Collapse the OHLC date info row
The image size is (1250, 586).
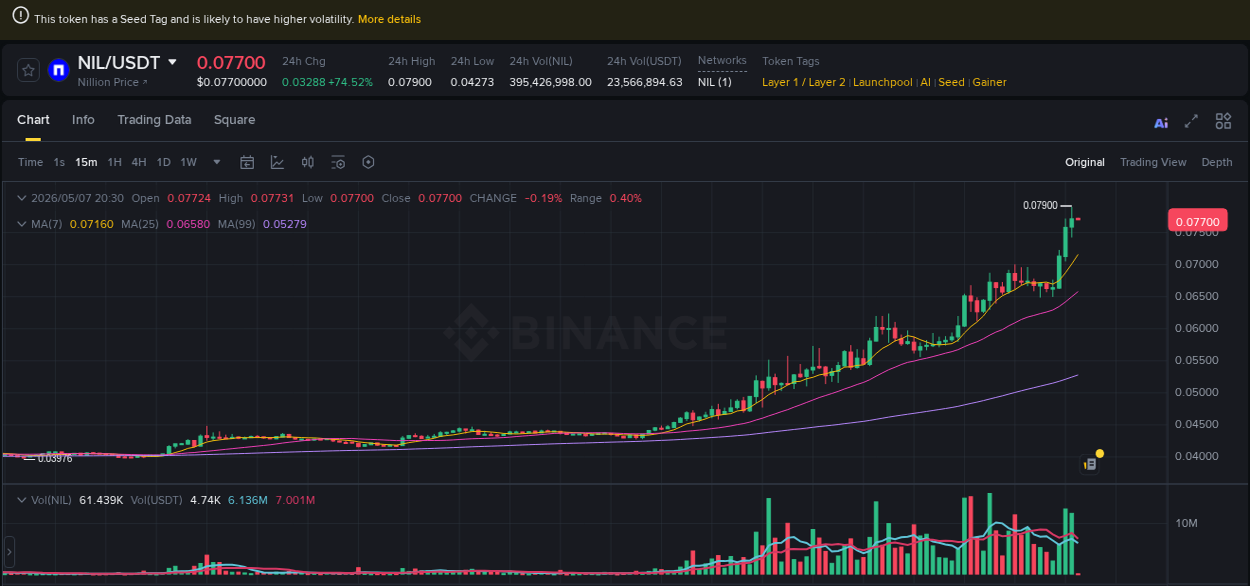(22, 198)
